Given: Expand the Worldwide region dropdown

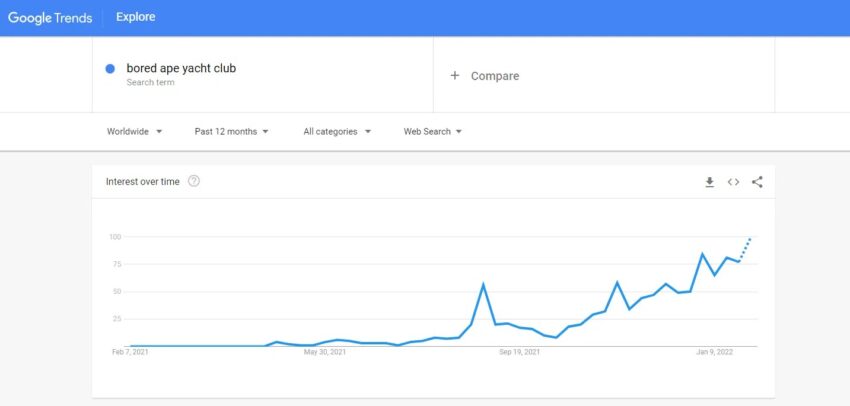Looking at the screenshot, I should [134, 132].
